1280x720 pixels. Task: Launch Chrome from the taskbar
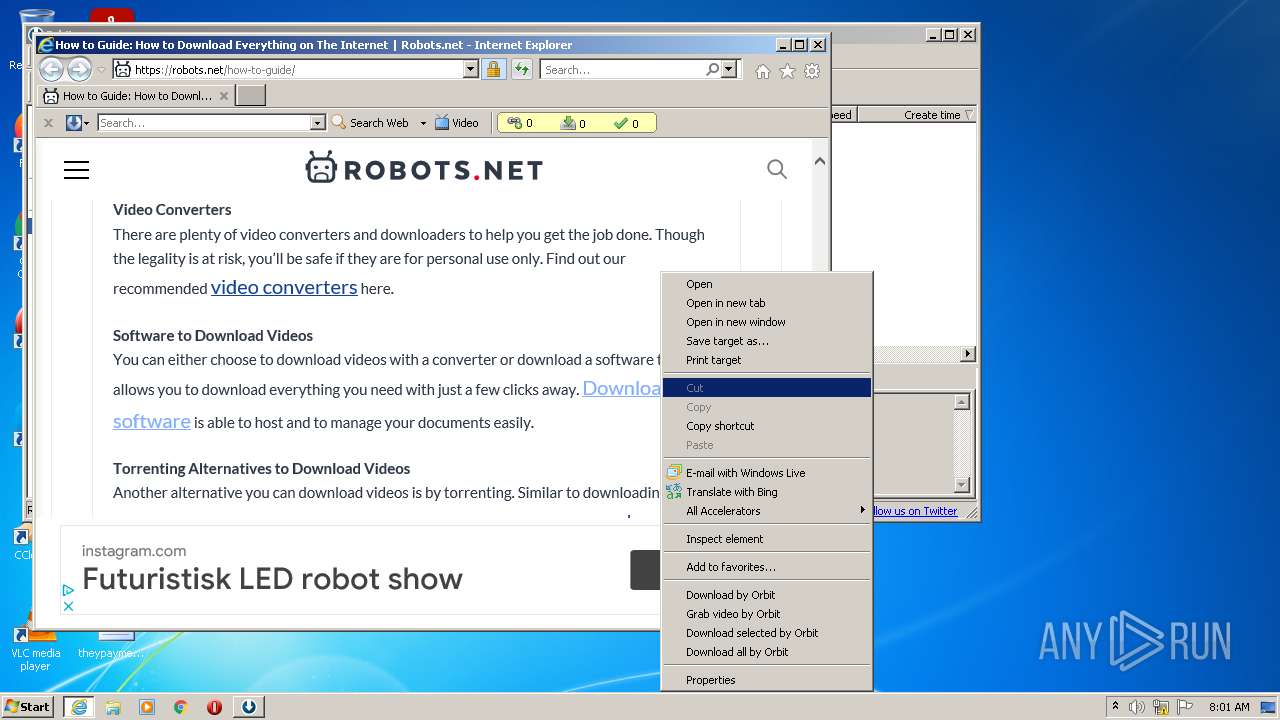click(x=181, y=707)
